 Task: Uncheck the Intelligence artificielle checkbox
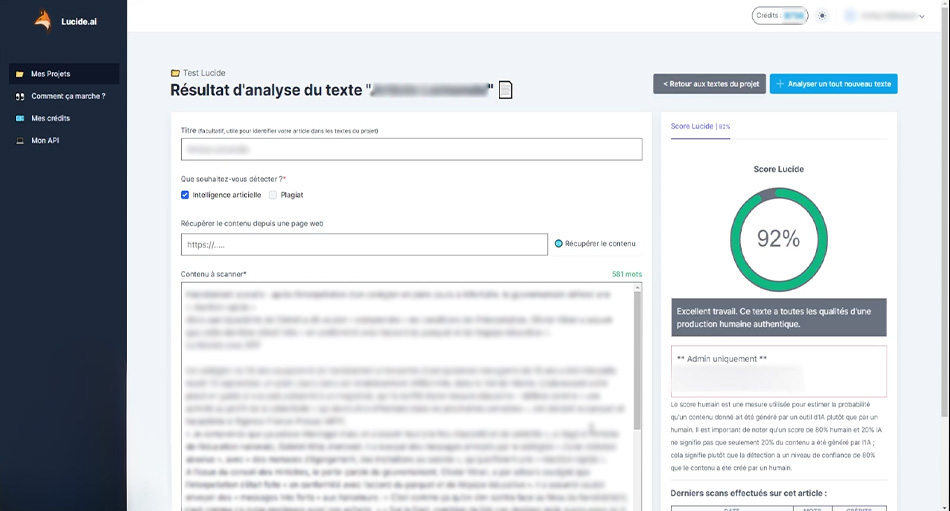pyautogui.click(x=185, y=195)
